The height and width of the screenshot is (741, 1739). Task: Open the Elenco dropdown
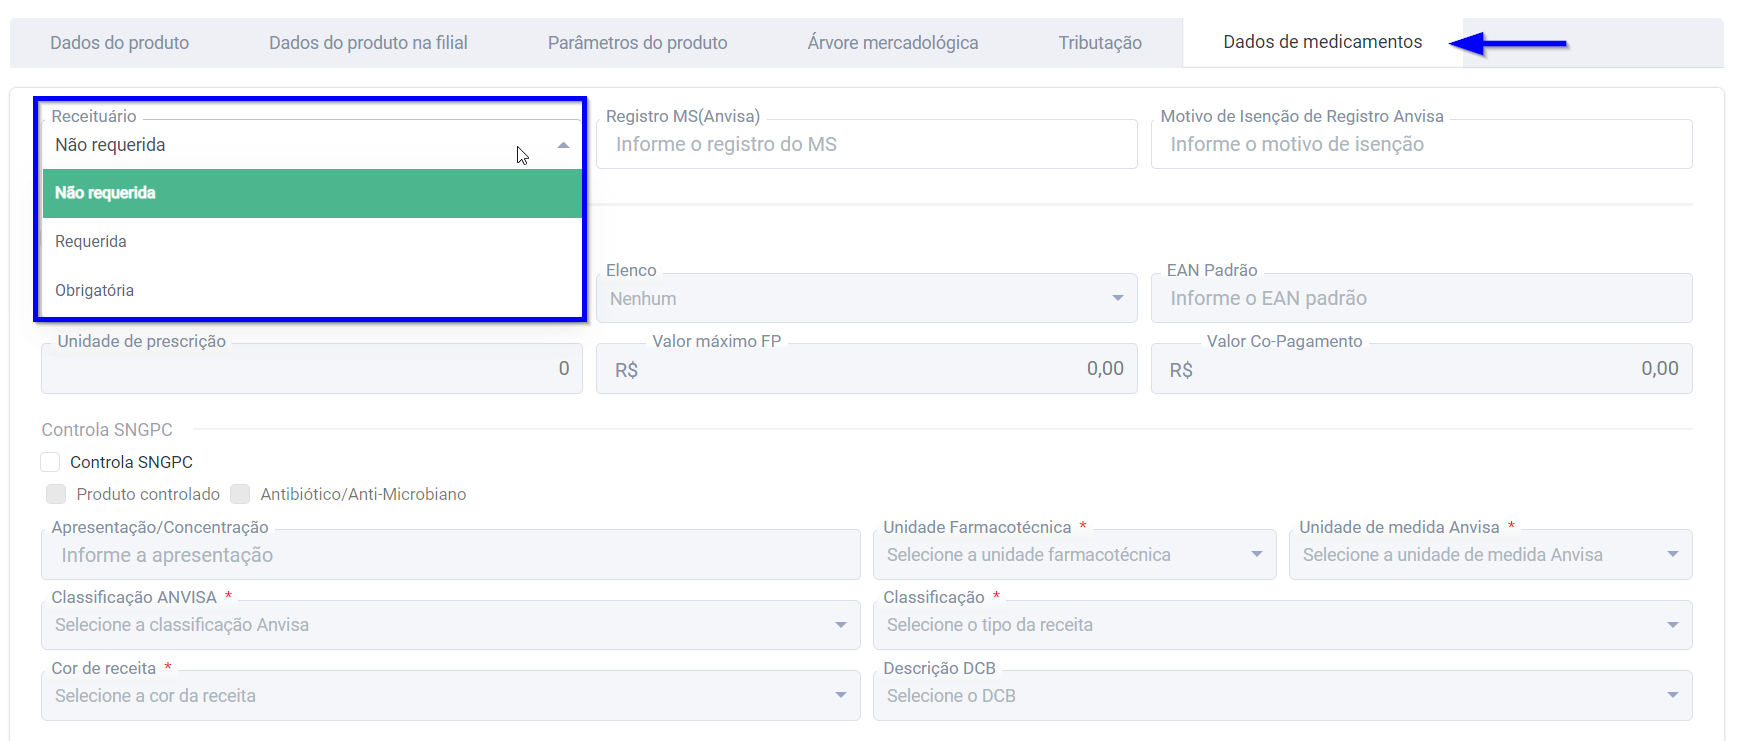867,298
